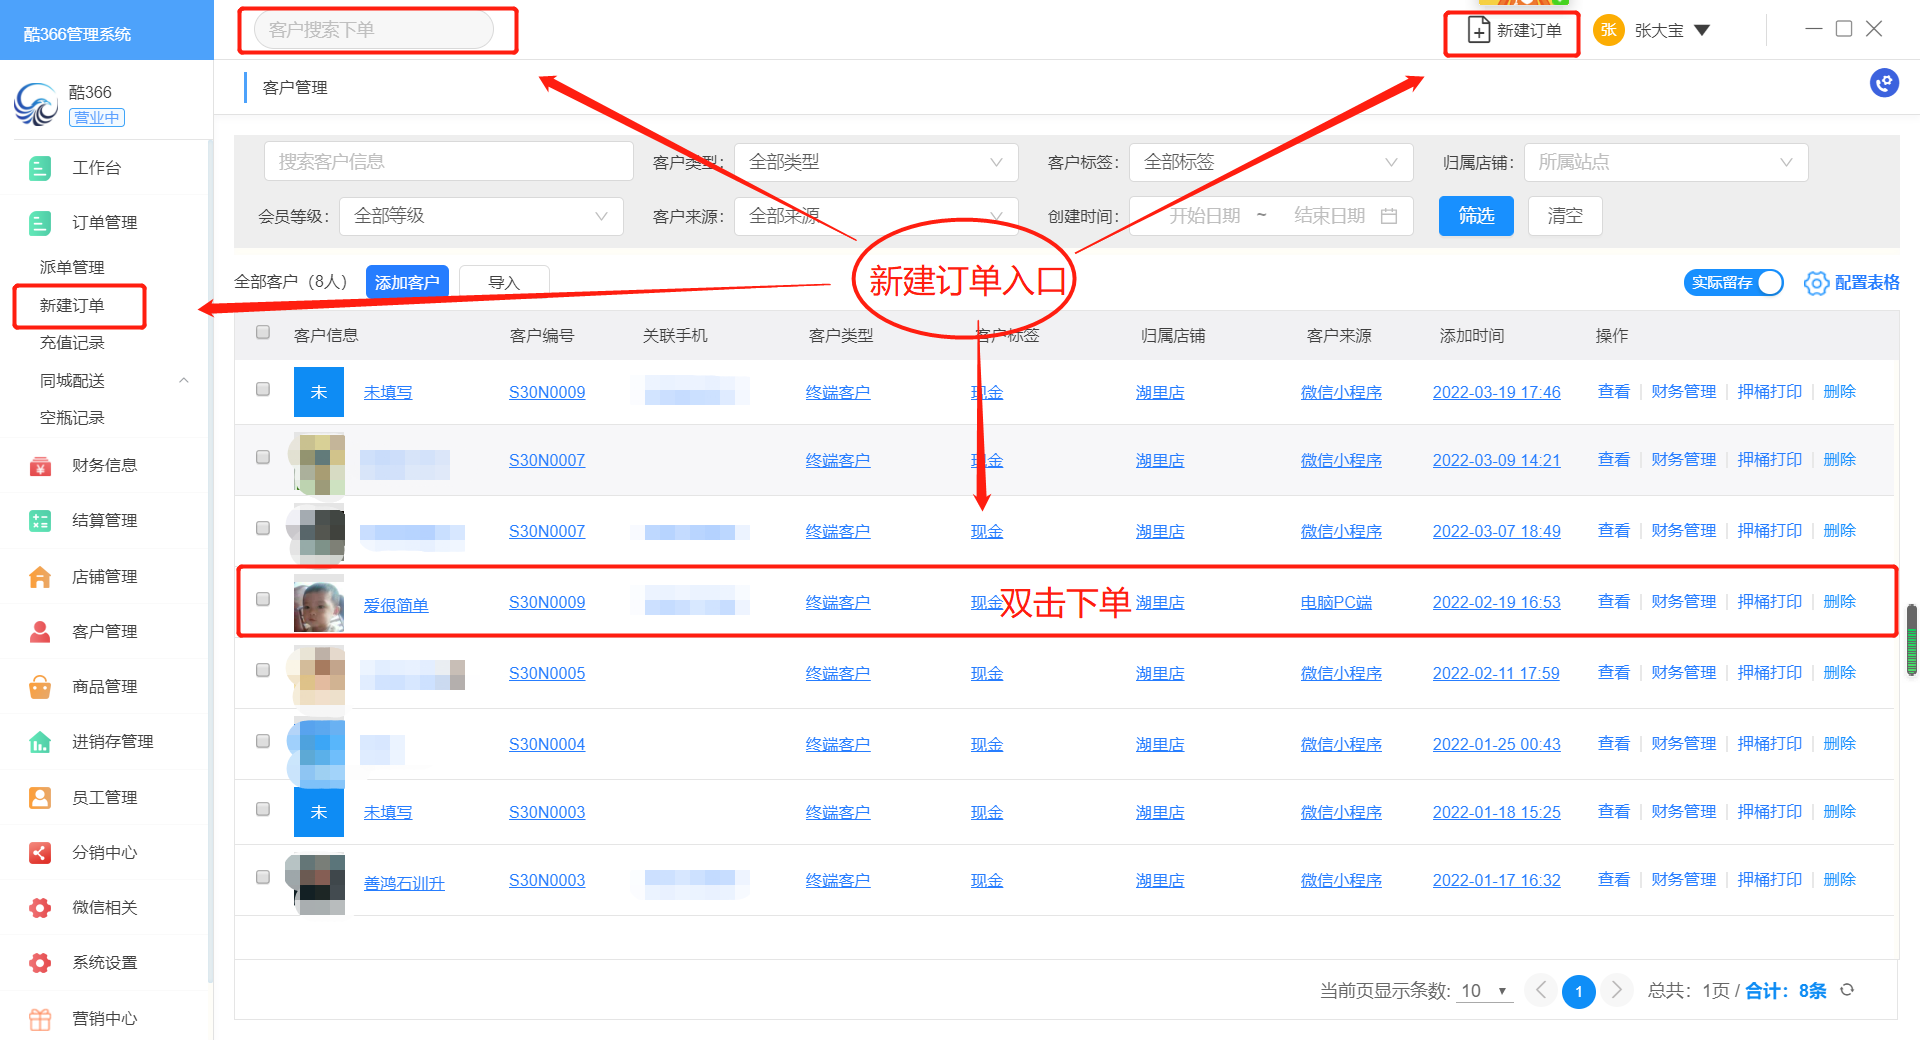
Task: Open the 会员等级 dropdown
Action: click(x=480, y=216)
